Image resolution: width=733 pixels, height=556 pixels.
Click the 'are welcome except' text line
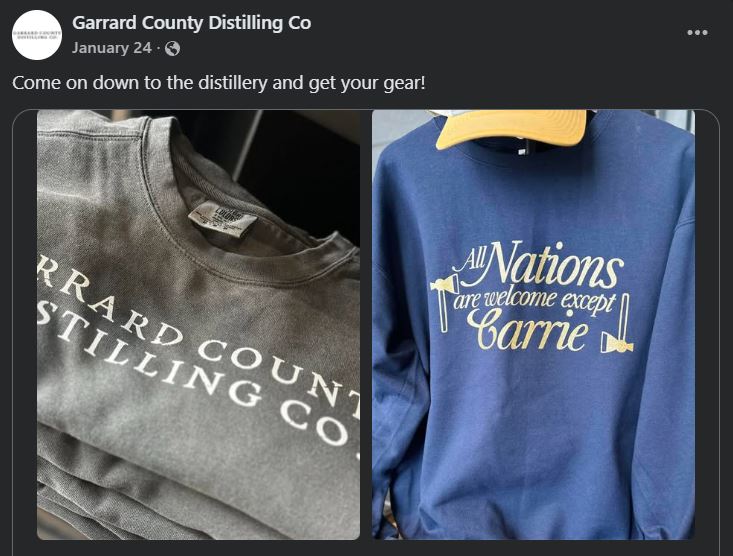[533, 300]
